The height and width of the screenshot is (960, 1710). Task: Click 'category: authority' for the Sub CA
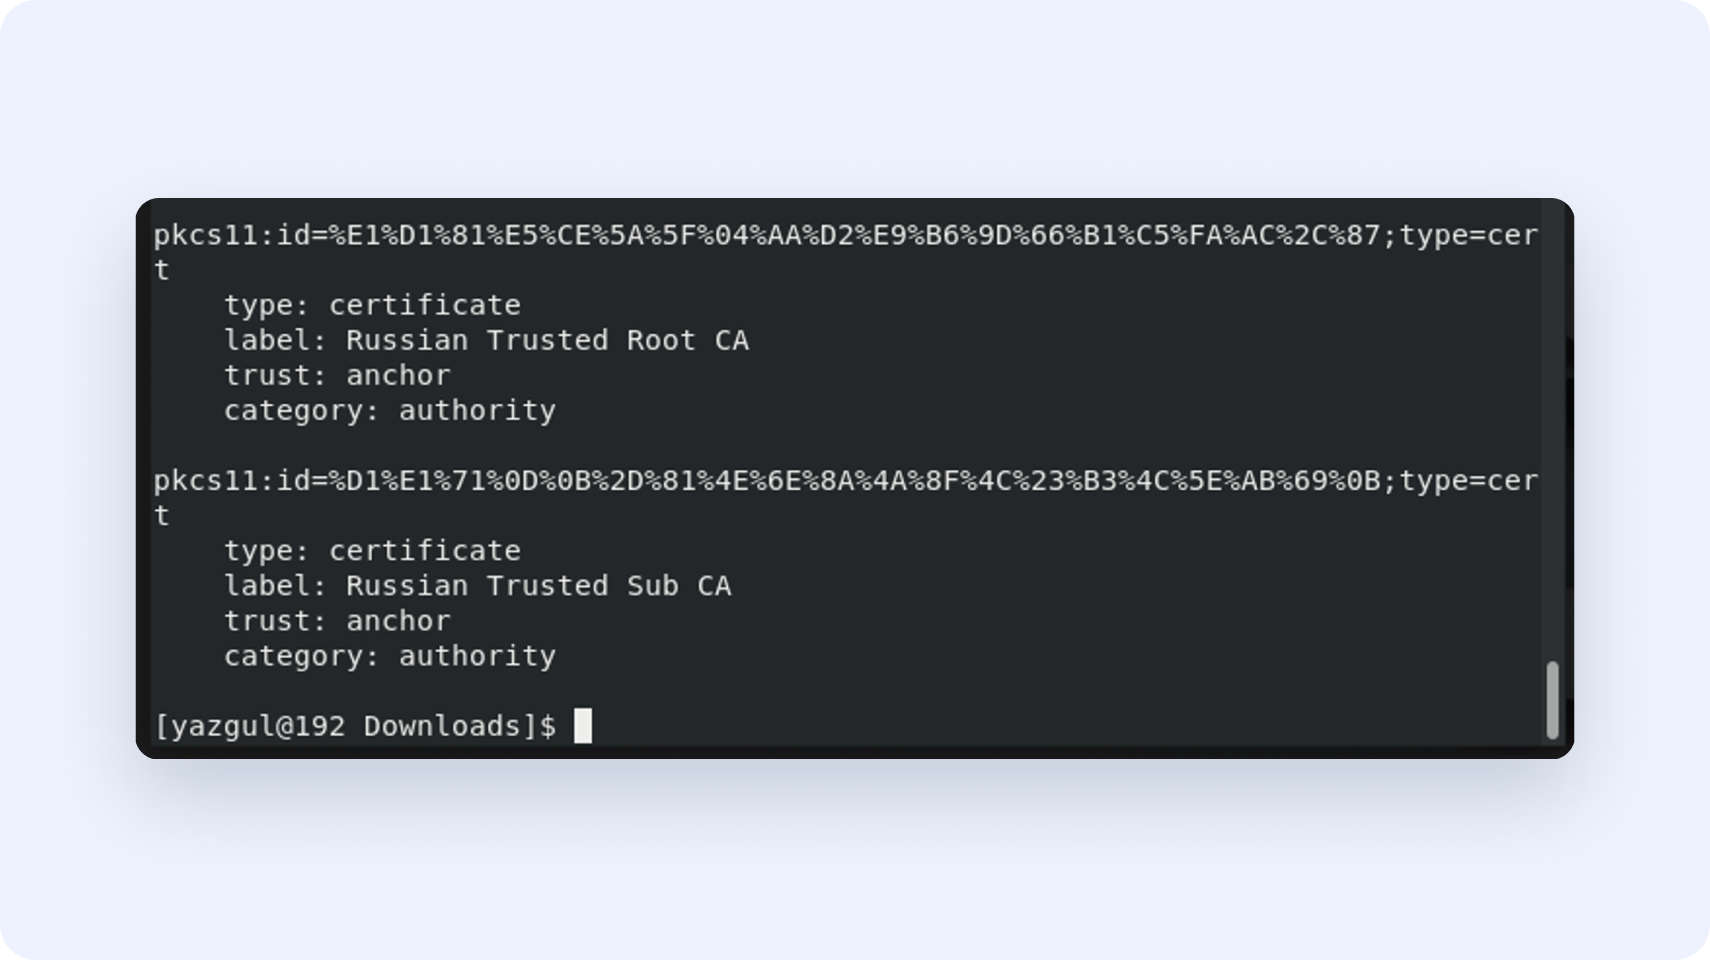[389, 656]
